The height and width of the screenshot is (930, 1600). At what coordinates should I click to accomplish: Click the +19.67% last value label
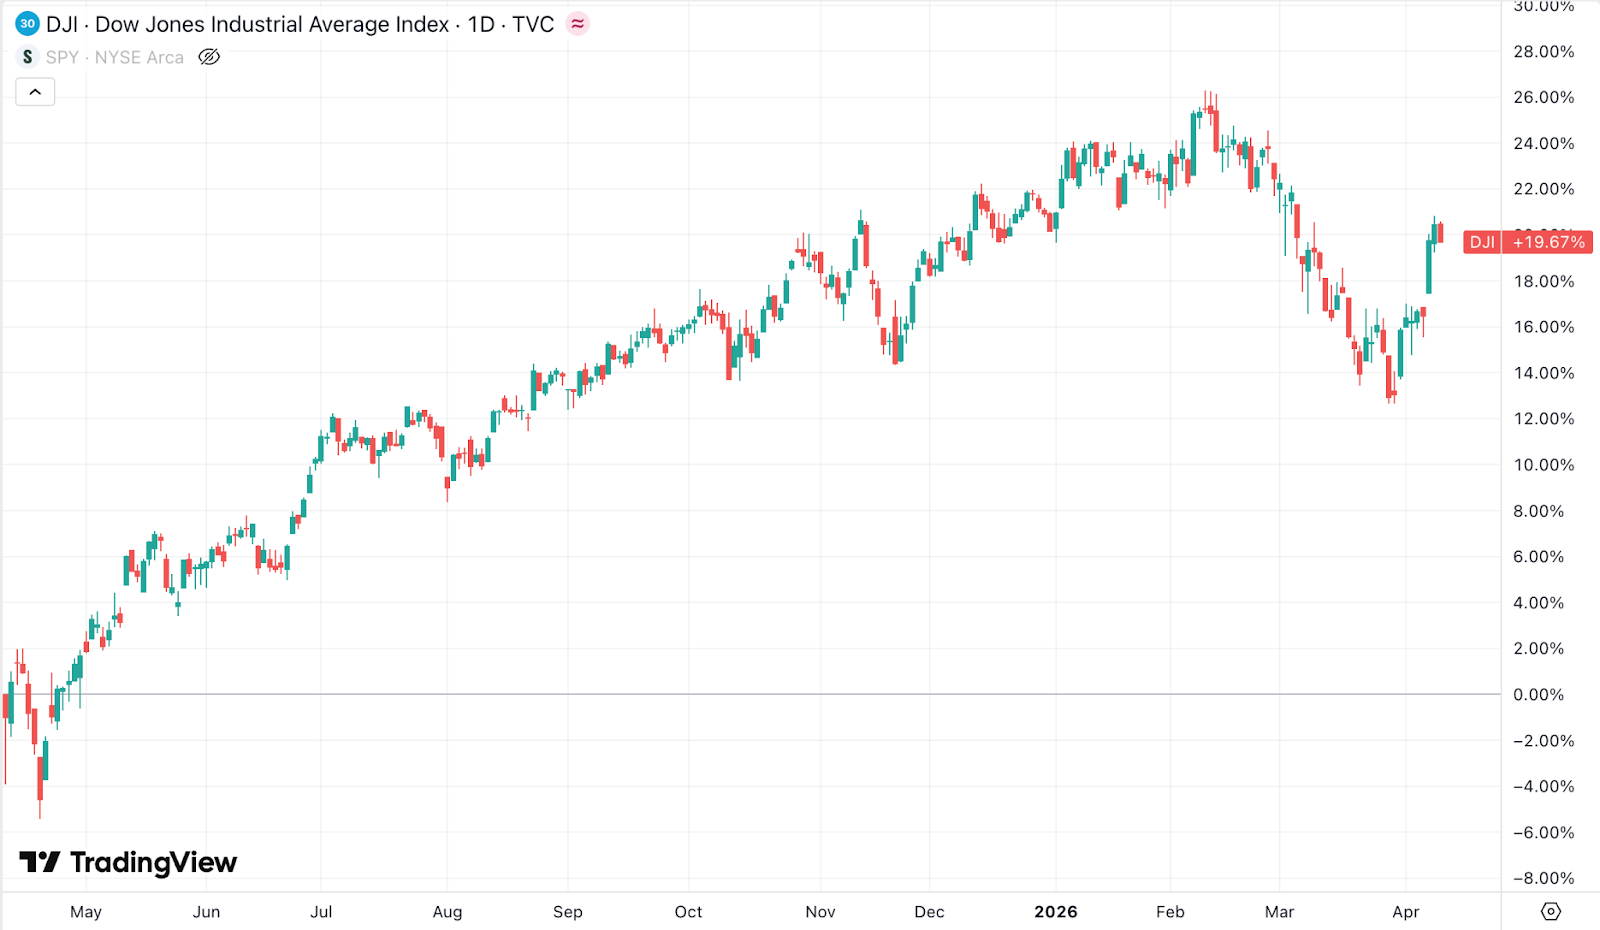coord(1548,242)
